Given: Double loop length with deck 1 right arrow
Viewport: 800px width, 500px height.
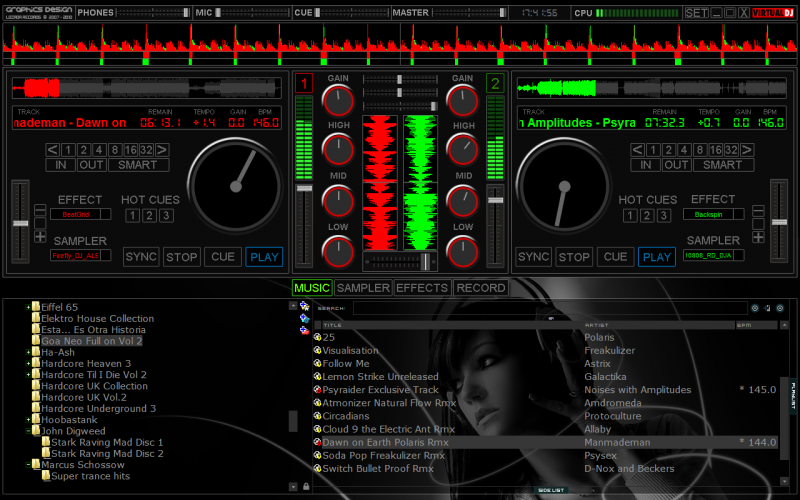Looking at the screenshot, I should (162, 150).
